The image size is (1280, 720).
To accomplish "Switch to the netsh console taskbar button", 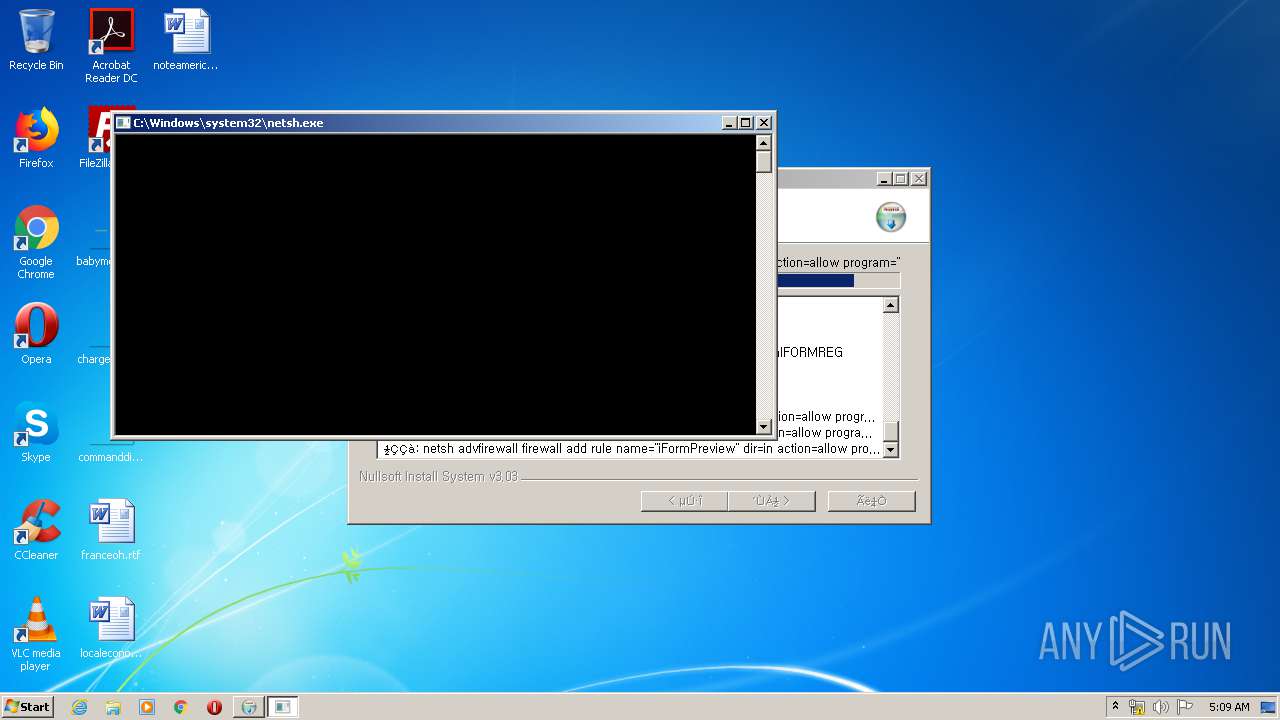I will coord(283,707).
